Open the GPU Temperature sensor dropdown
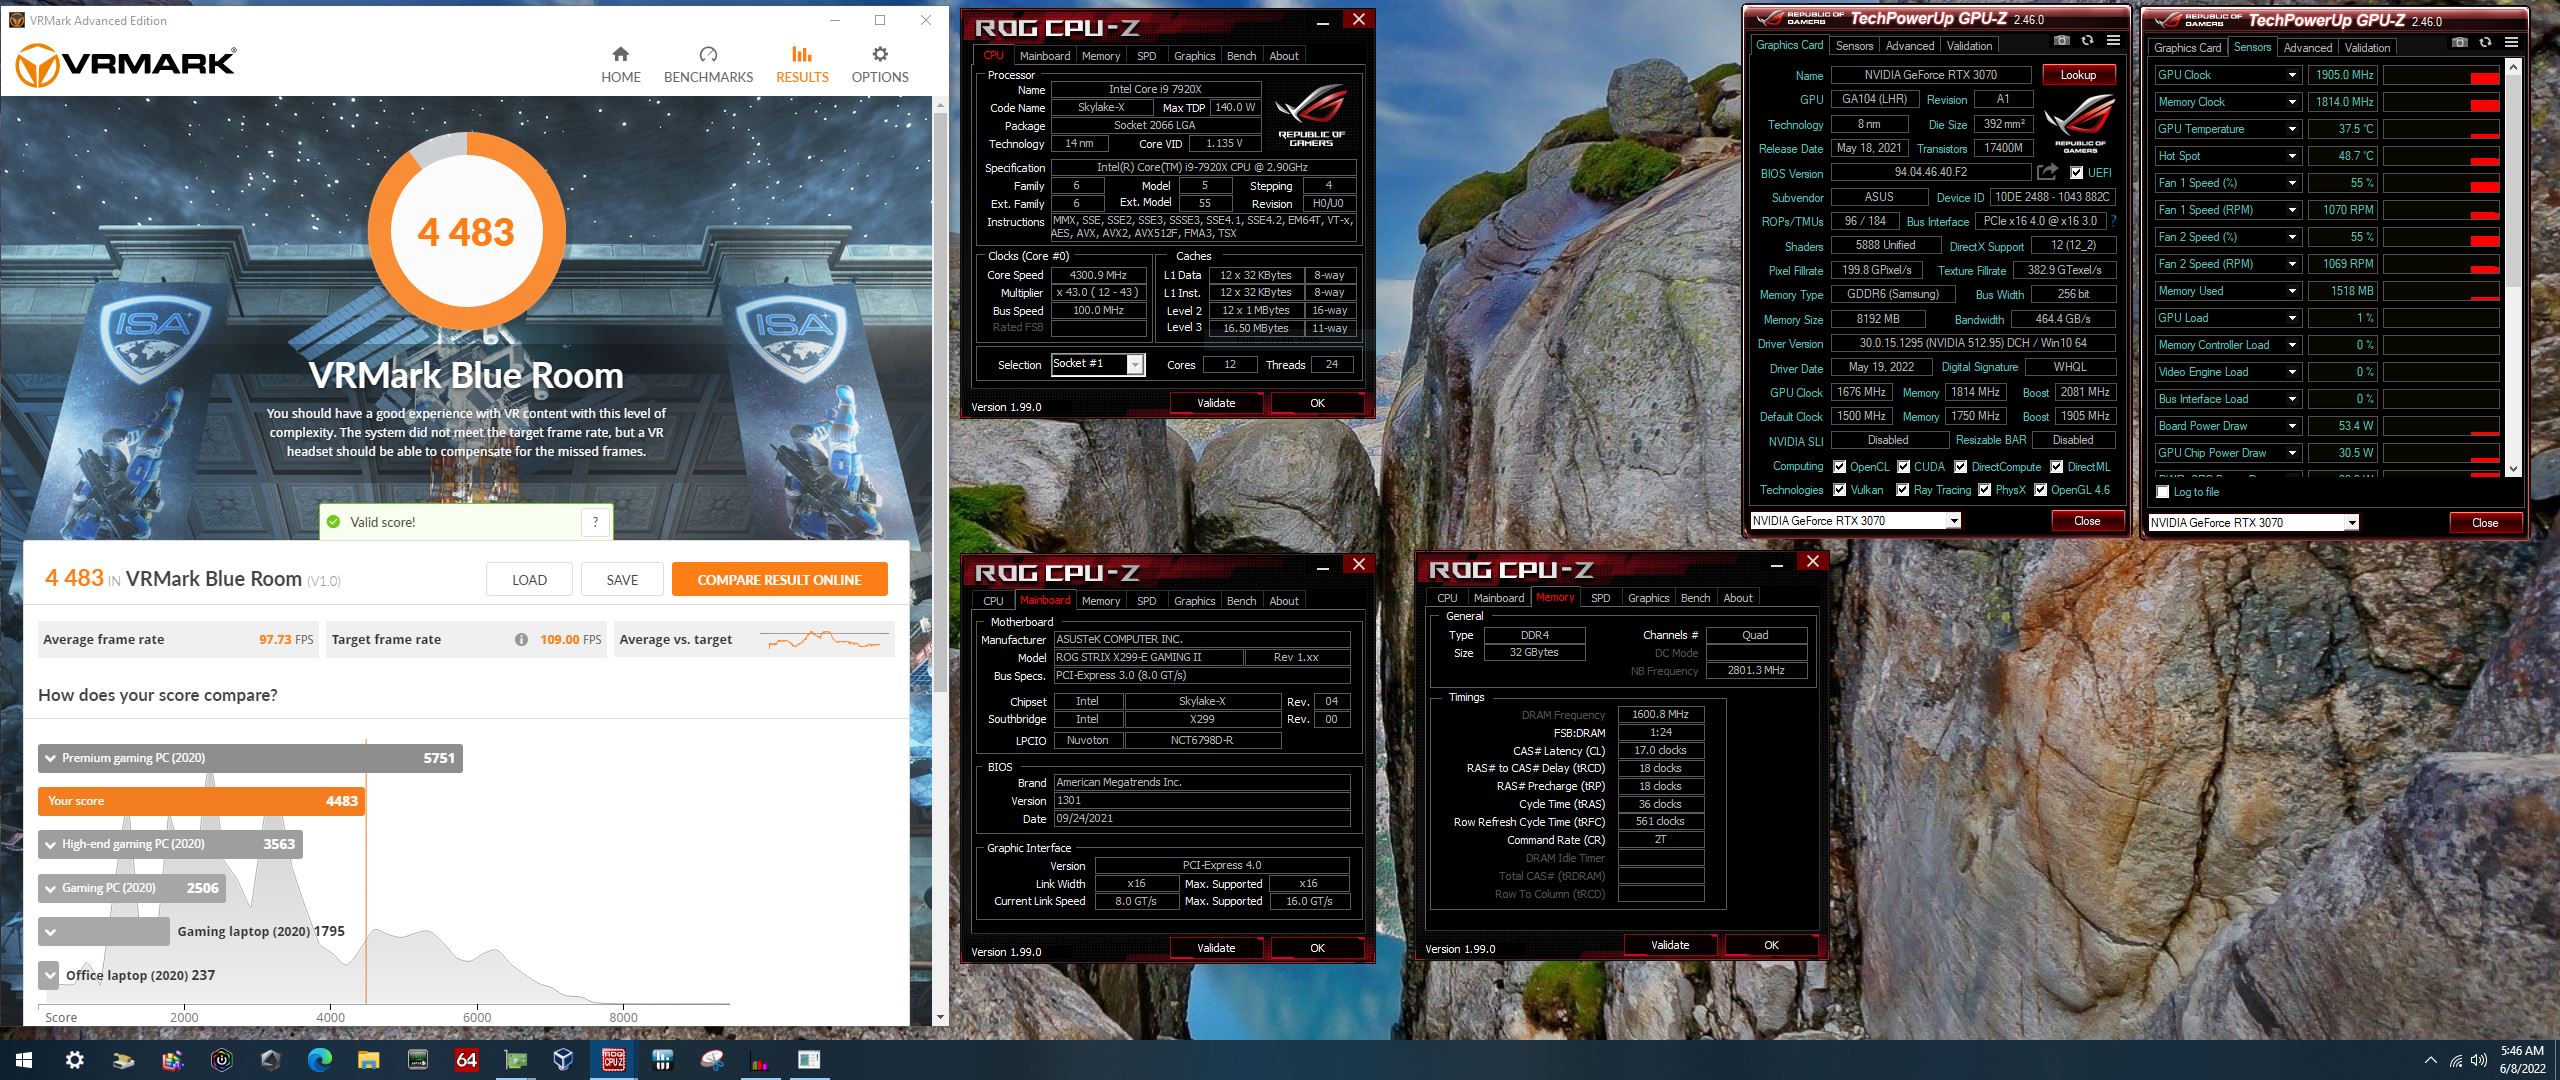 [x=2292, y=129]
